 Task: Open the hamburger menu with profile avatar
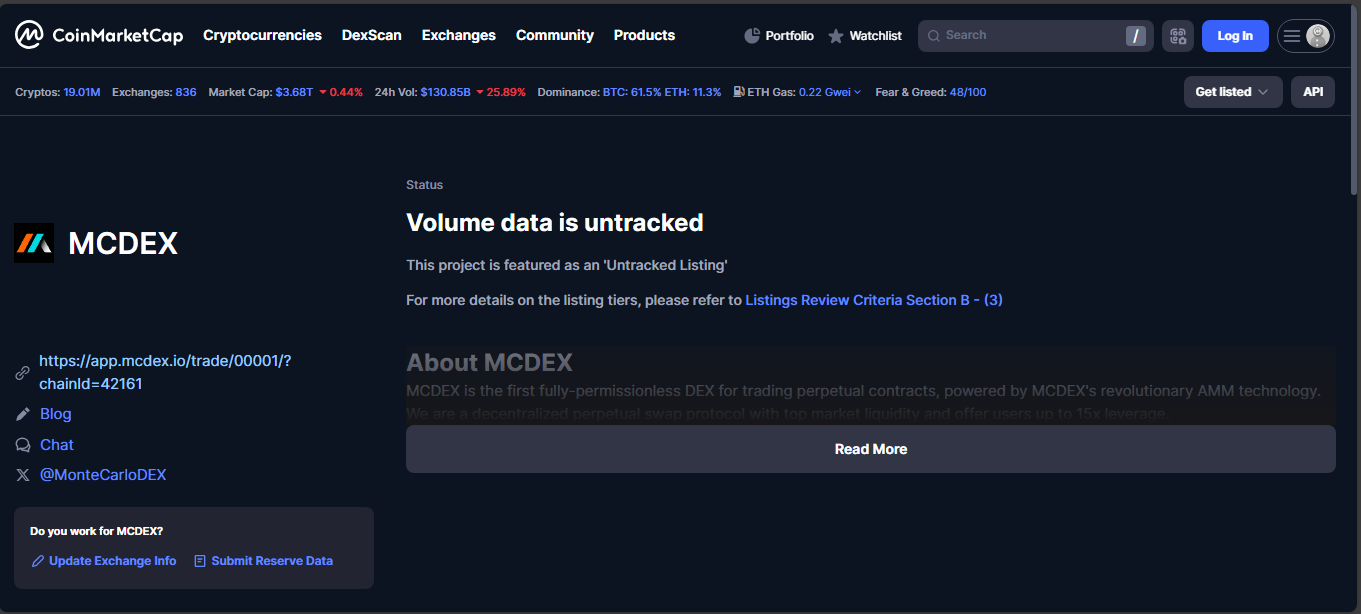tap(1305, 36)
